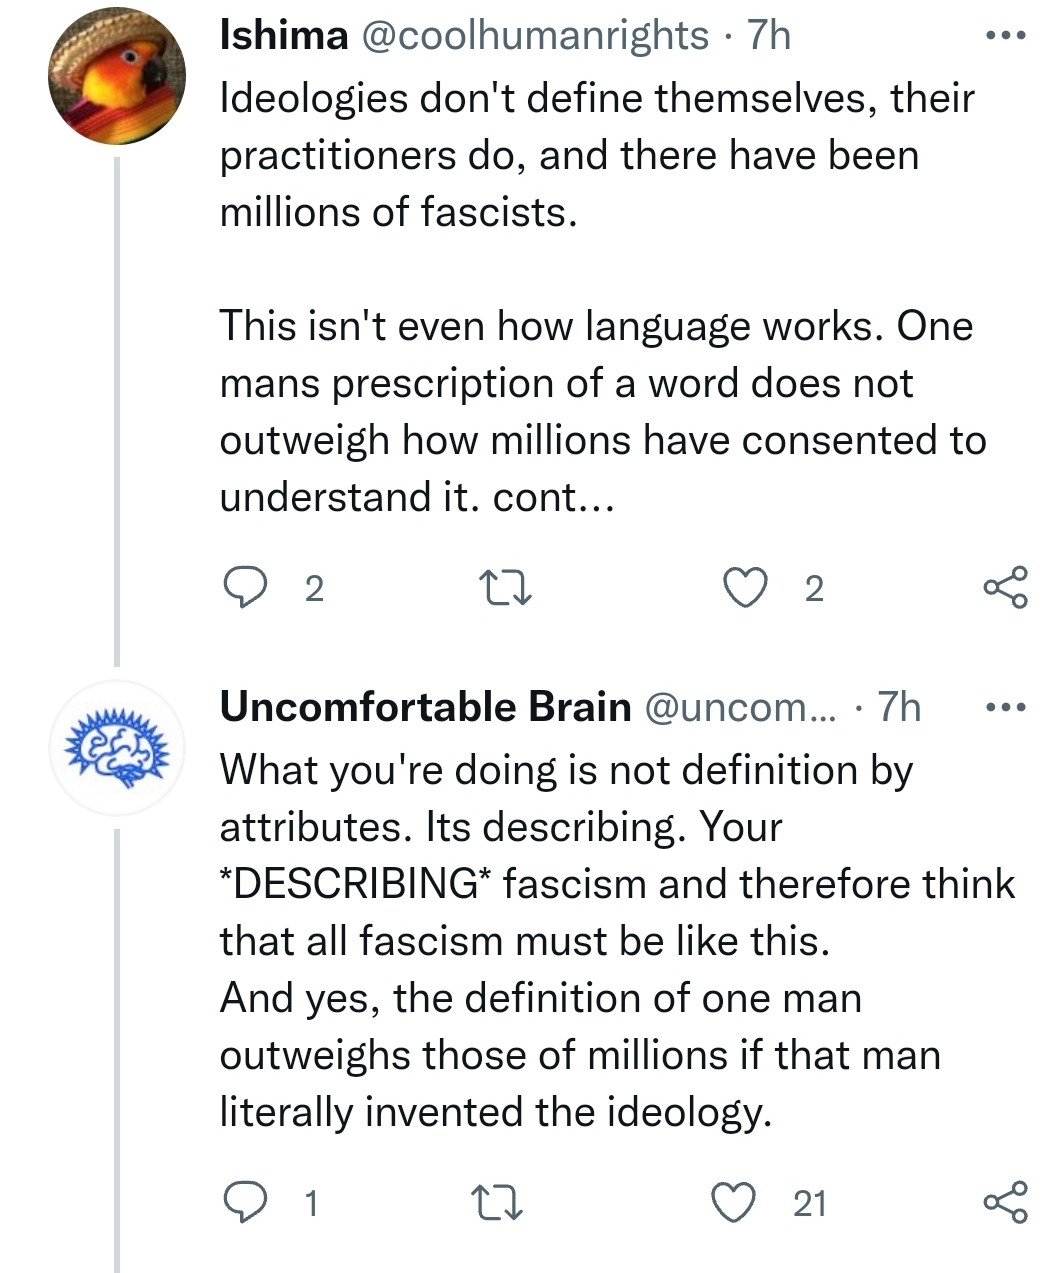Screen dimensions: 1061x1273
Task: Open more options on Ishima's tweet
Action: pos(1005,36)
